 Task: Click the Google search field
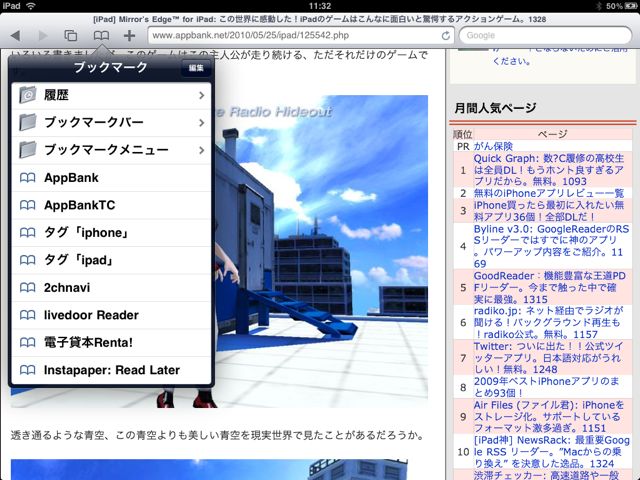click(545, 36)
